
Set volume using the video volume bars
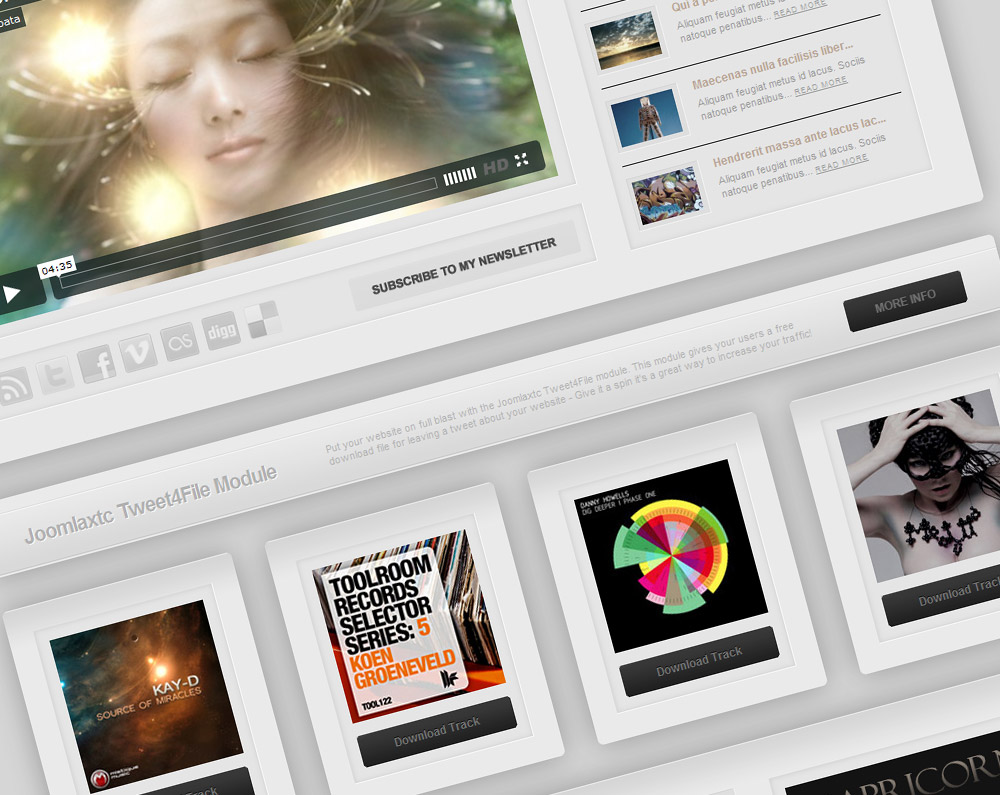tap(460, 175)
